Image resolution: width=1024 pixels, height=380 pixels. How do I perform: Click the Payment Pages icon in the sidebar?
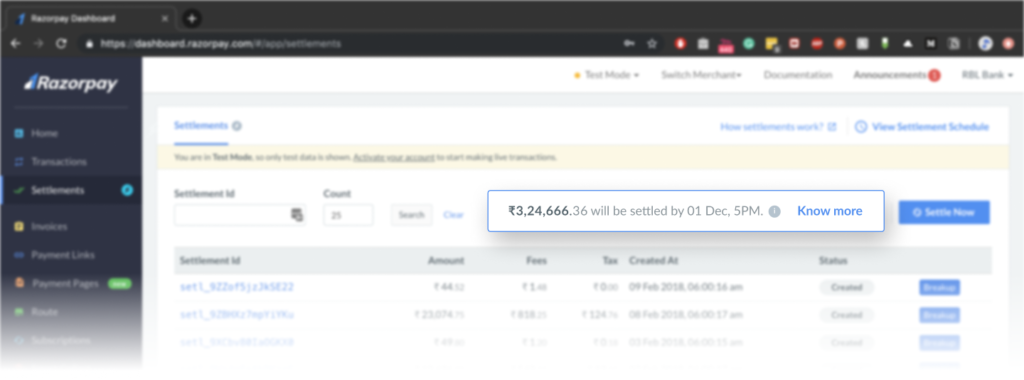[19, 283]
